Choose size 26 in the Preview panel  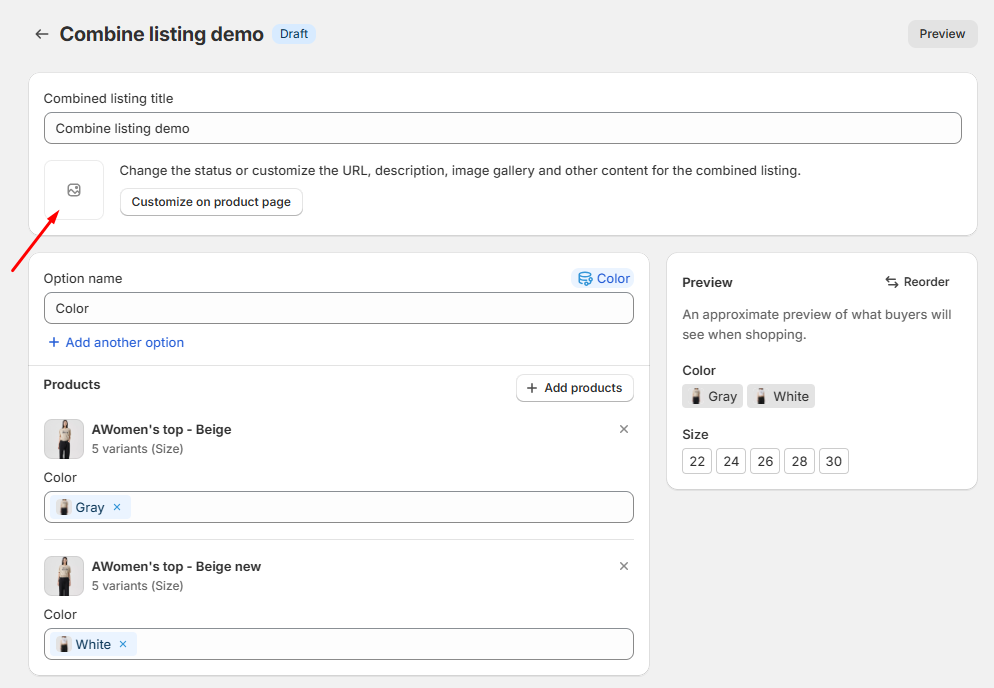point(765,461)
